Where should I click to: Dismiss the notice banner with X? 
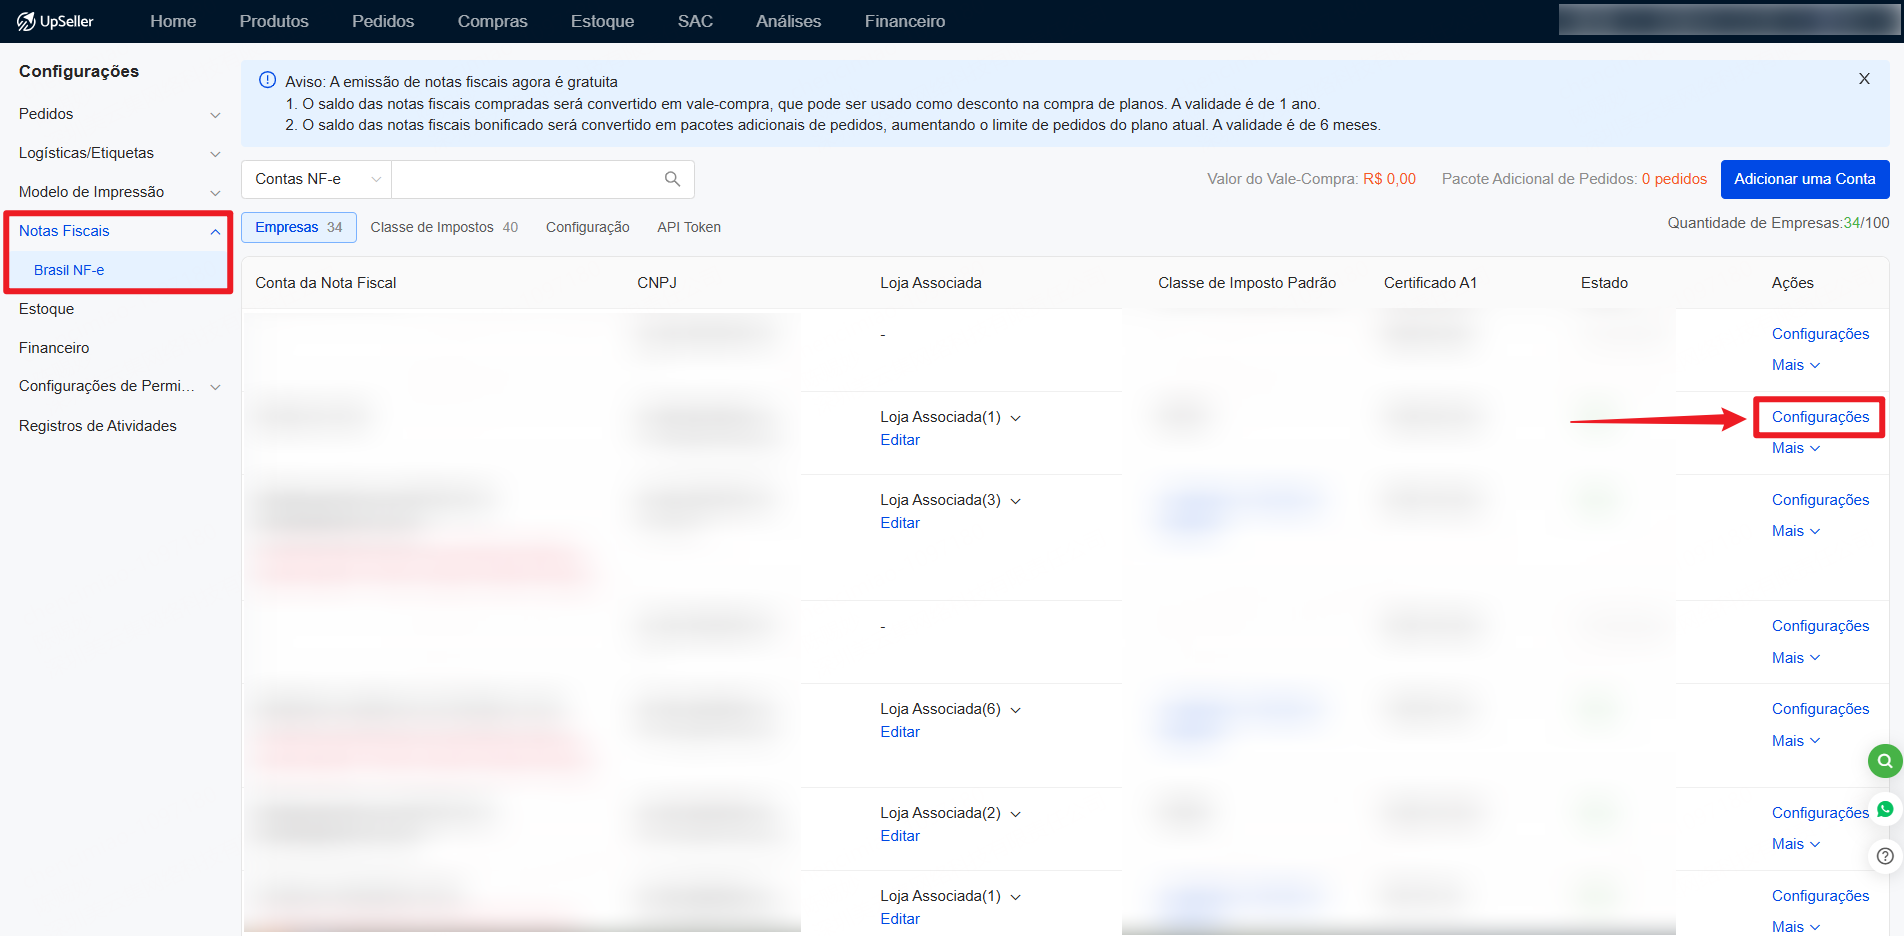pyautogui.click(x=1864, y=79)
